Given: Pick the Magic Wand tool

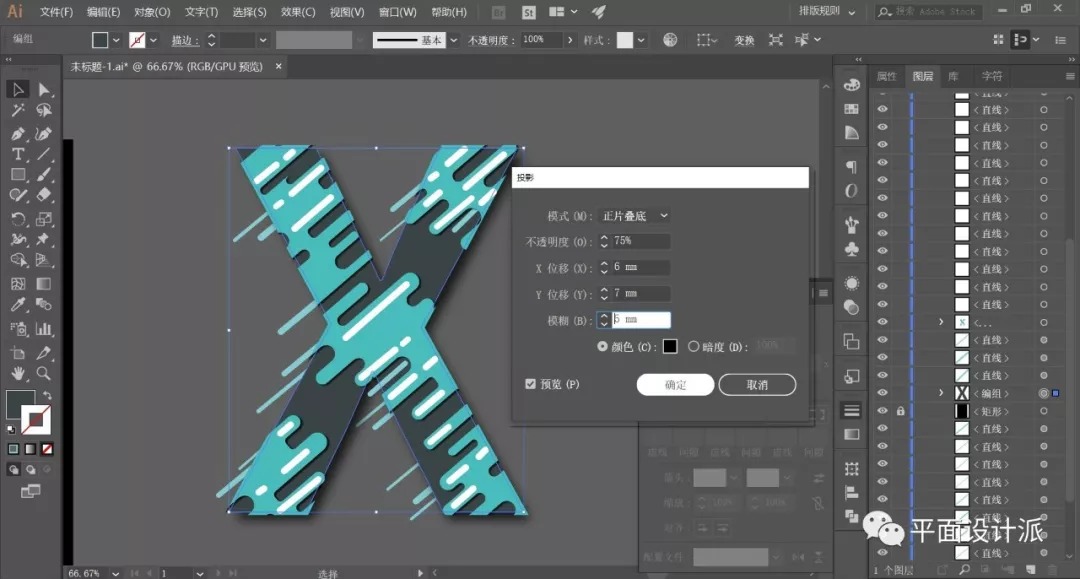Looking at the screenshot, I should (18, 110).
